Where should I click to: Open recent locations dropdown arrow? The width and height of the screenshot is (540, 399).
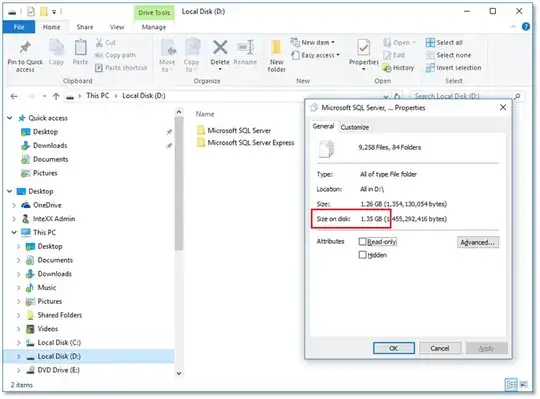click(44, 96)
